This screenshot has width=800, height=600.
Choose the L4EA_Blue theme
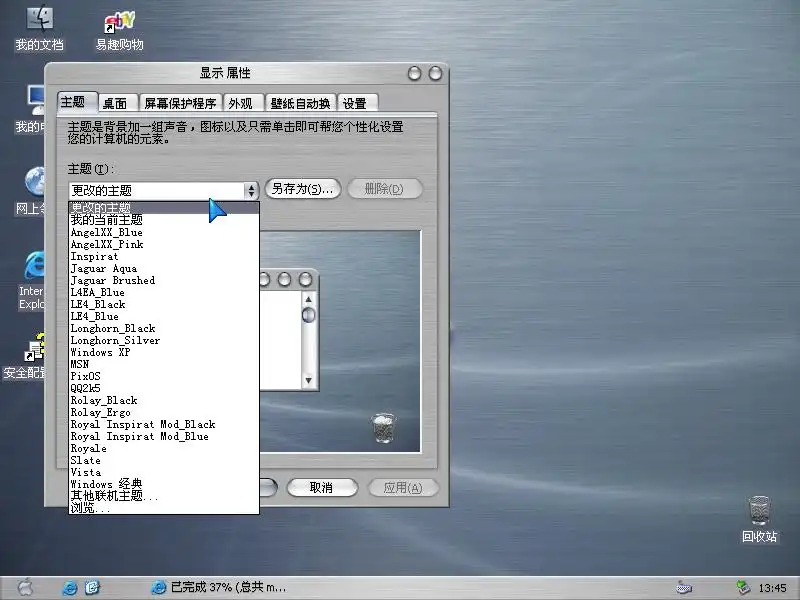pyautogui.click(x=164, y=292)
